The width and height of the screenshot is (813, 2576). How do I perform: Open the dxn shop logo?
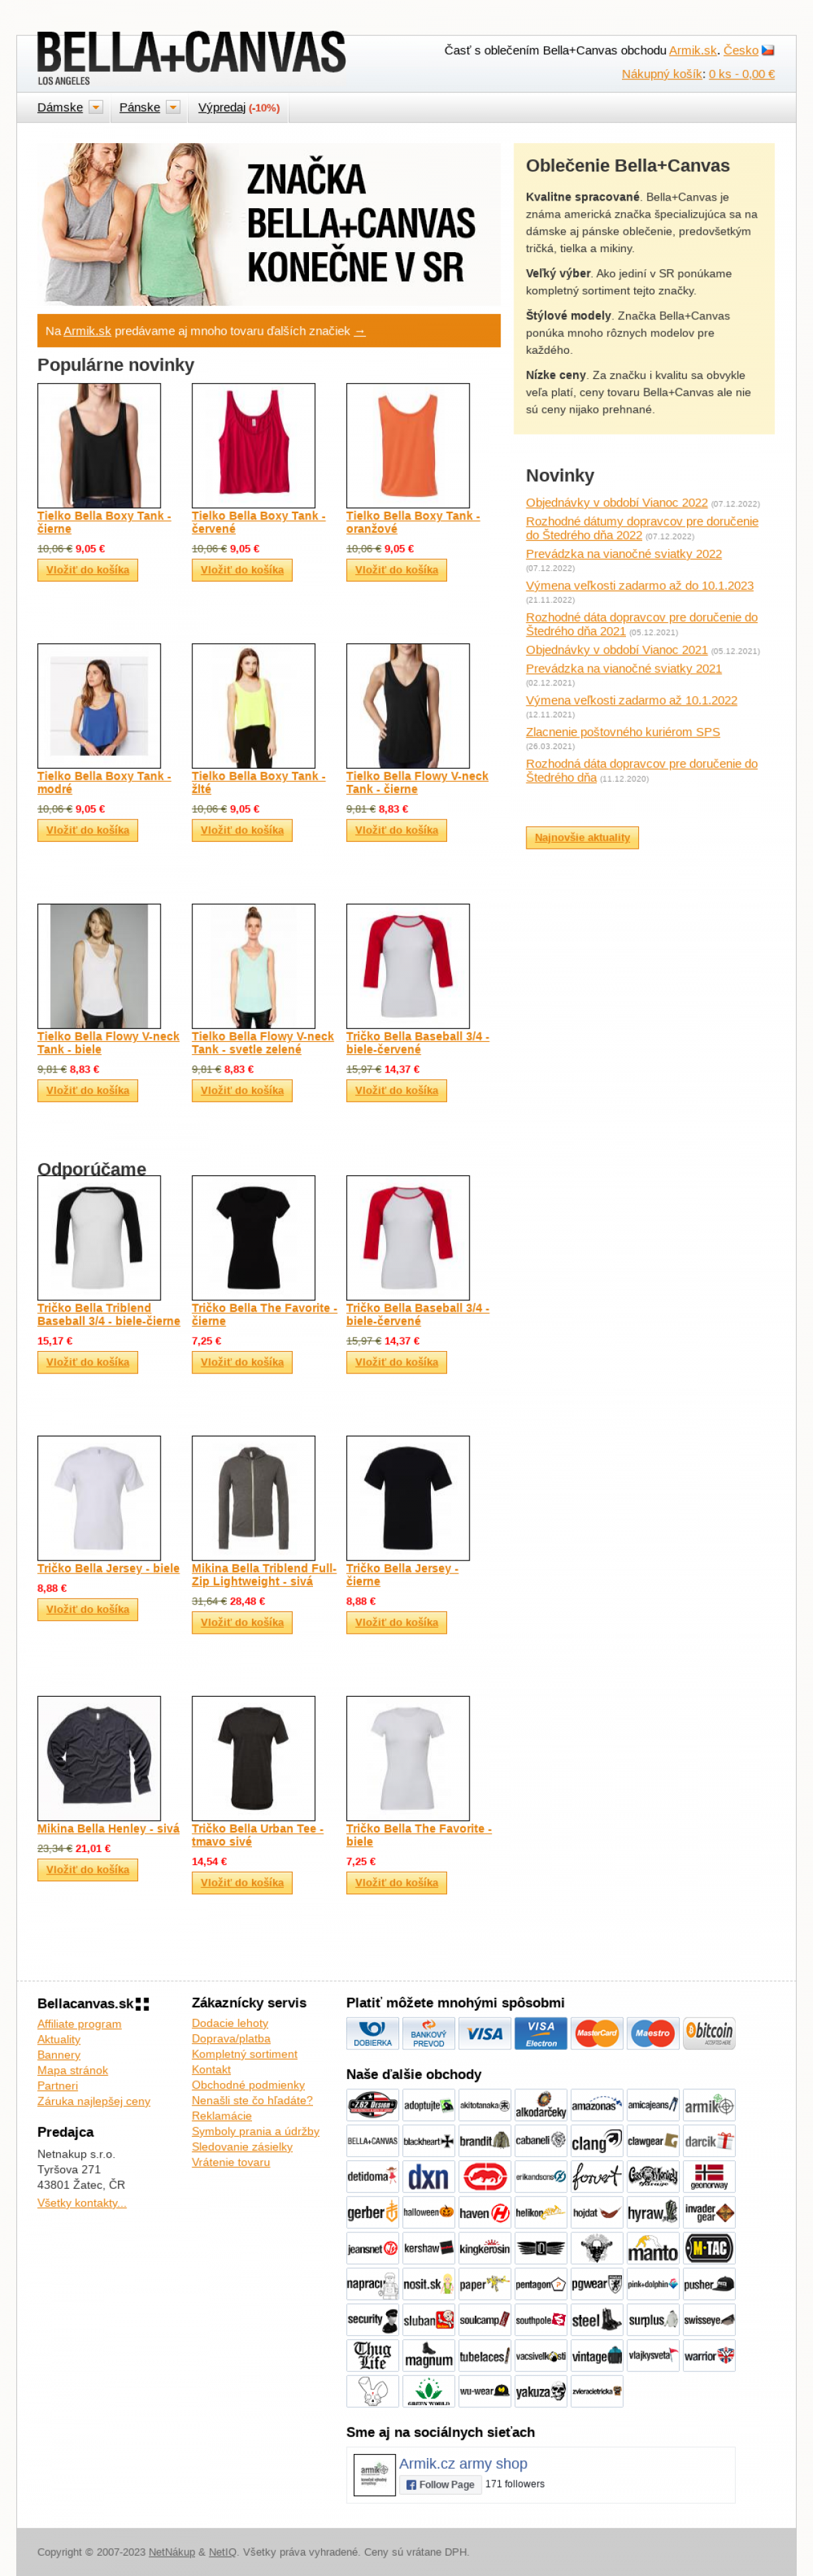[428, 2177]
